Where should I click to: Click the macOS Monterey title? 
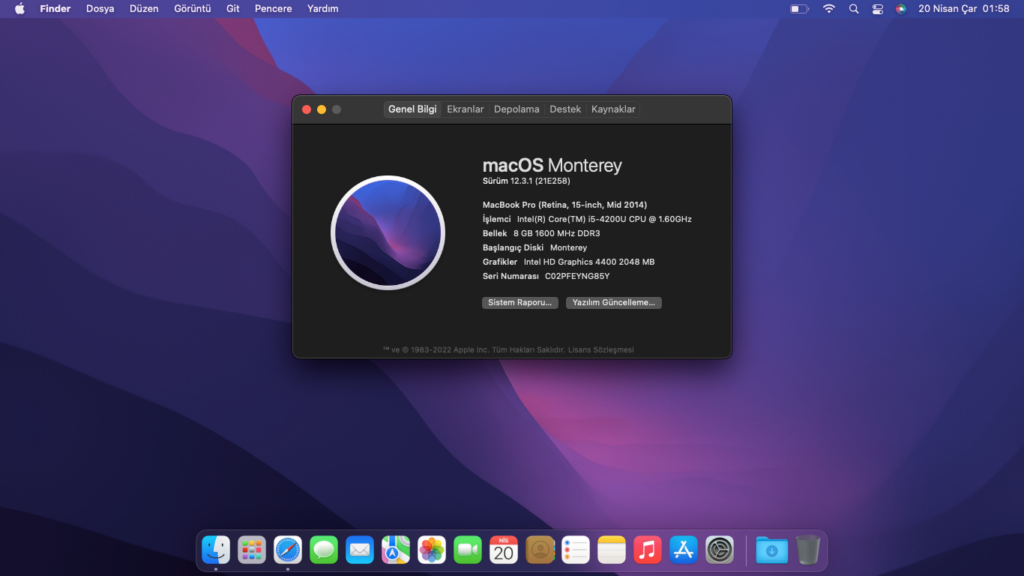click(x=552, y=165)
